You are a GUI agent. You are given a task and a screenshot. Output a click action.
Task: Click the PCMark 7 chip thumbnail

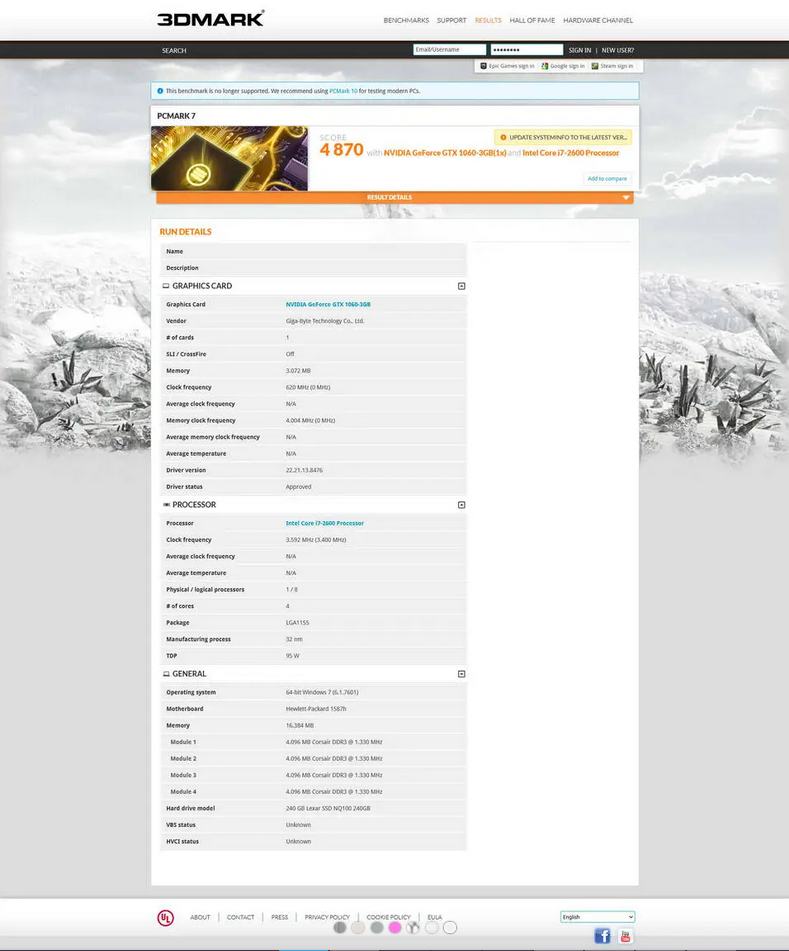[x=229, y=158]
